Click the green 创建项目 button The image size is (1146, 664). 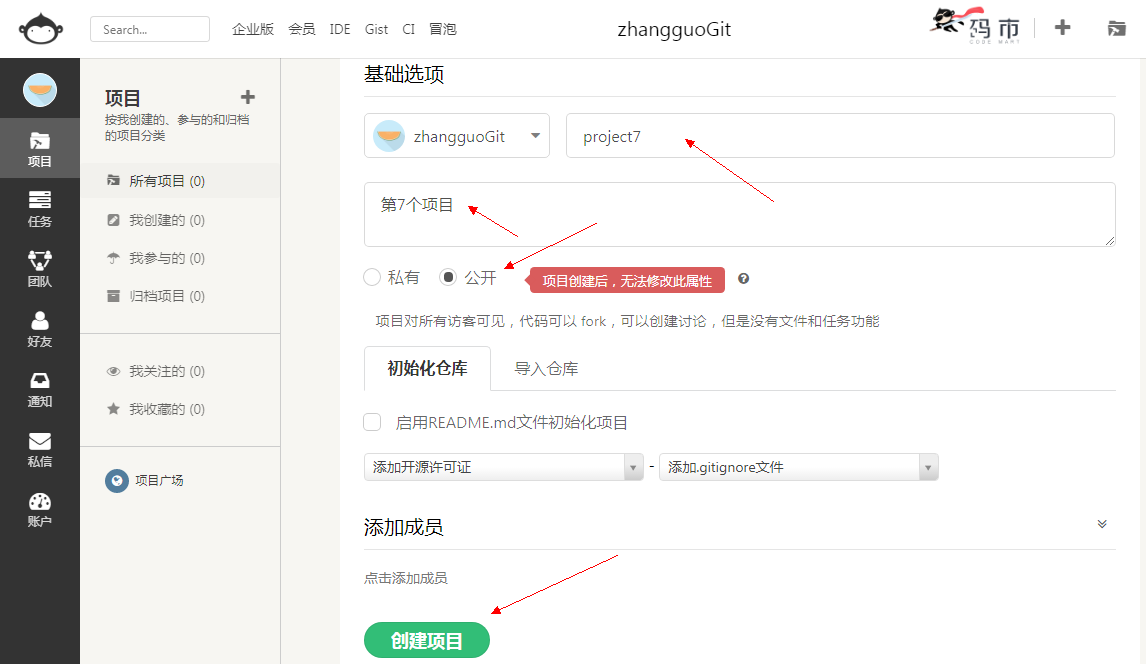coord(427,641)
